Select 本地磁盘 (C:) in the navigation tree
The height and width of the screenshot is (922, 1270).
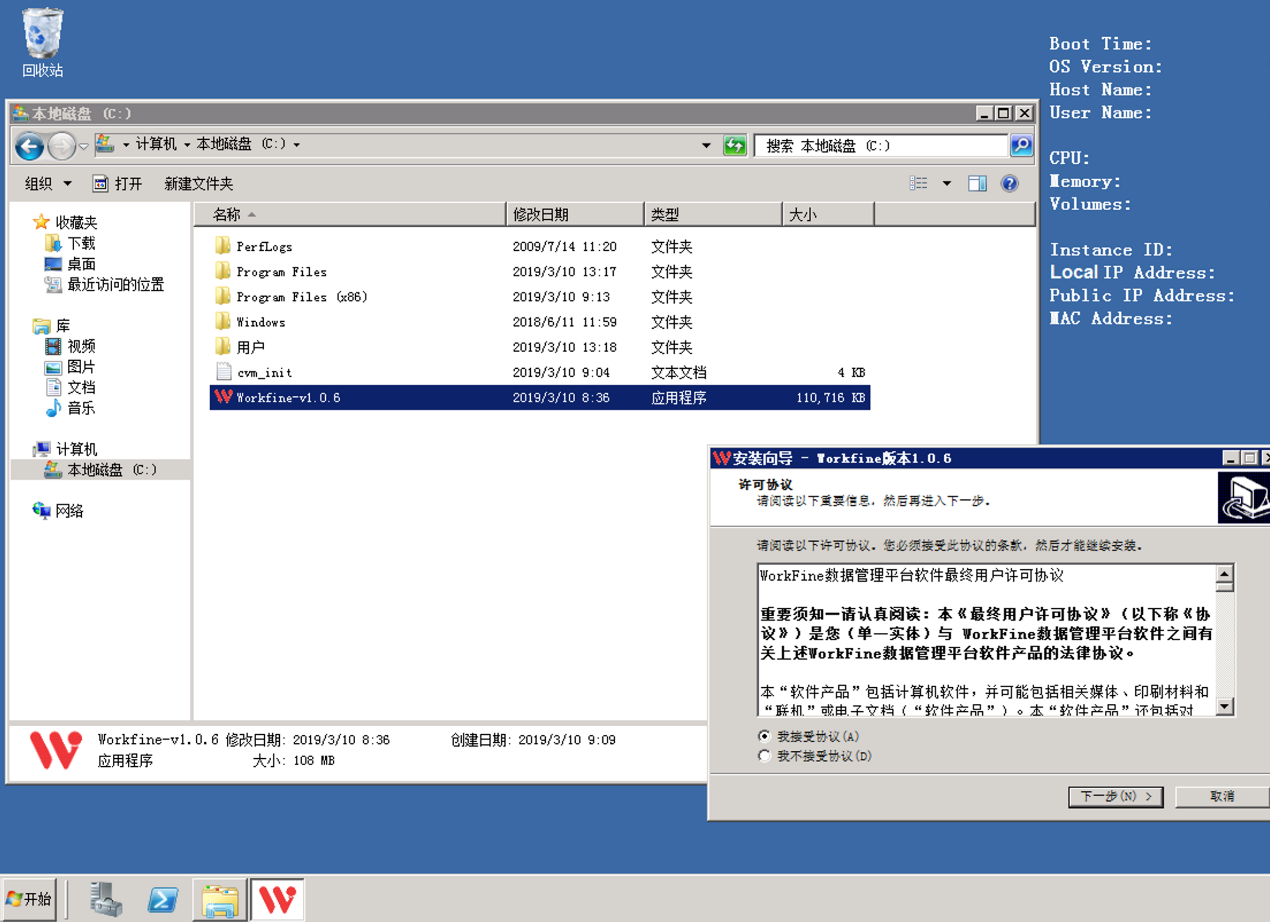coord(101,469)
